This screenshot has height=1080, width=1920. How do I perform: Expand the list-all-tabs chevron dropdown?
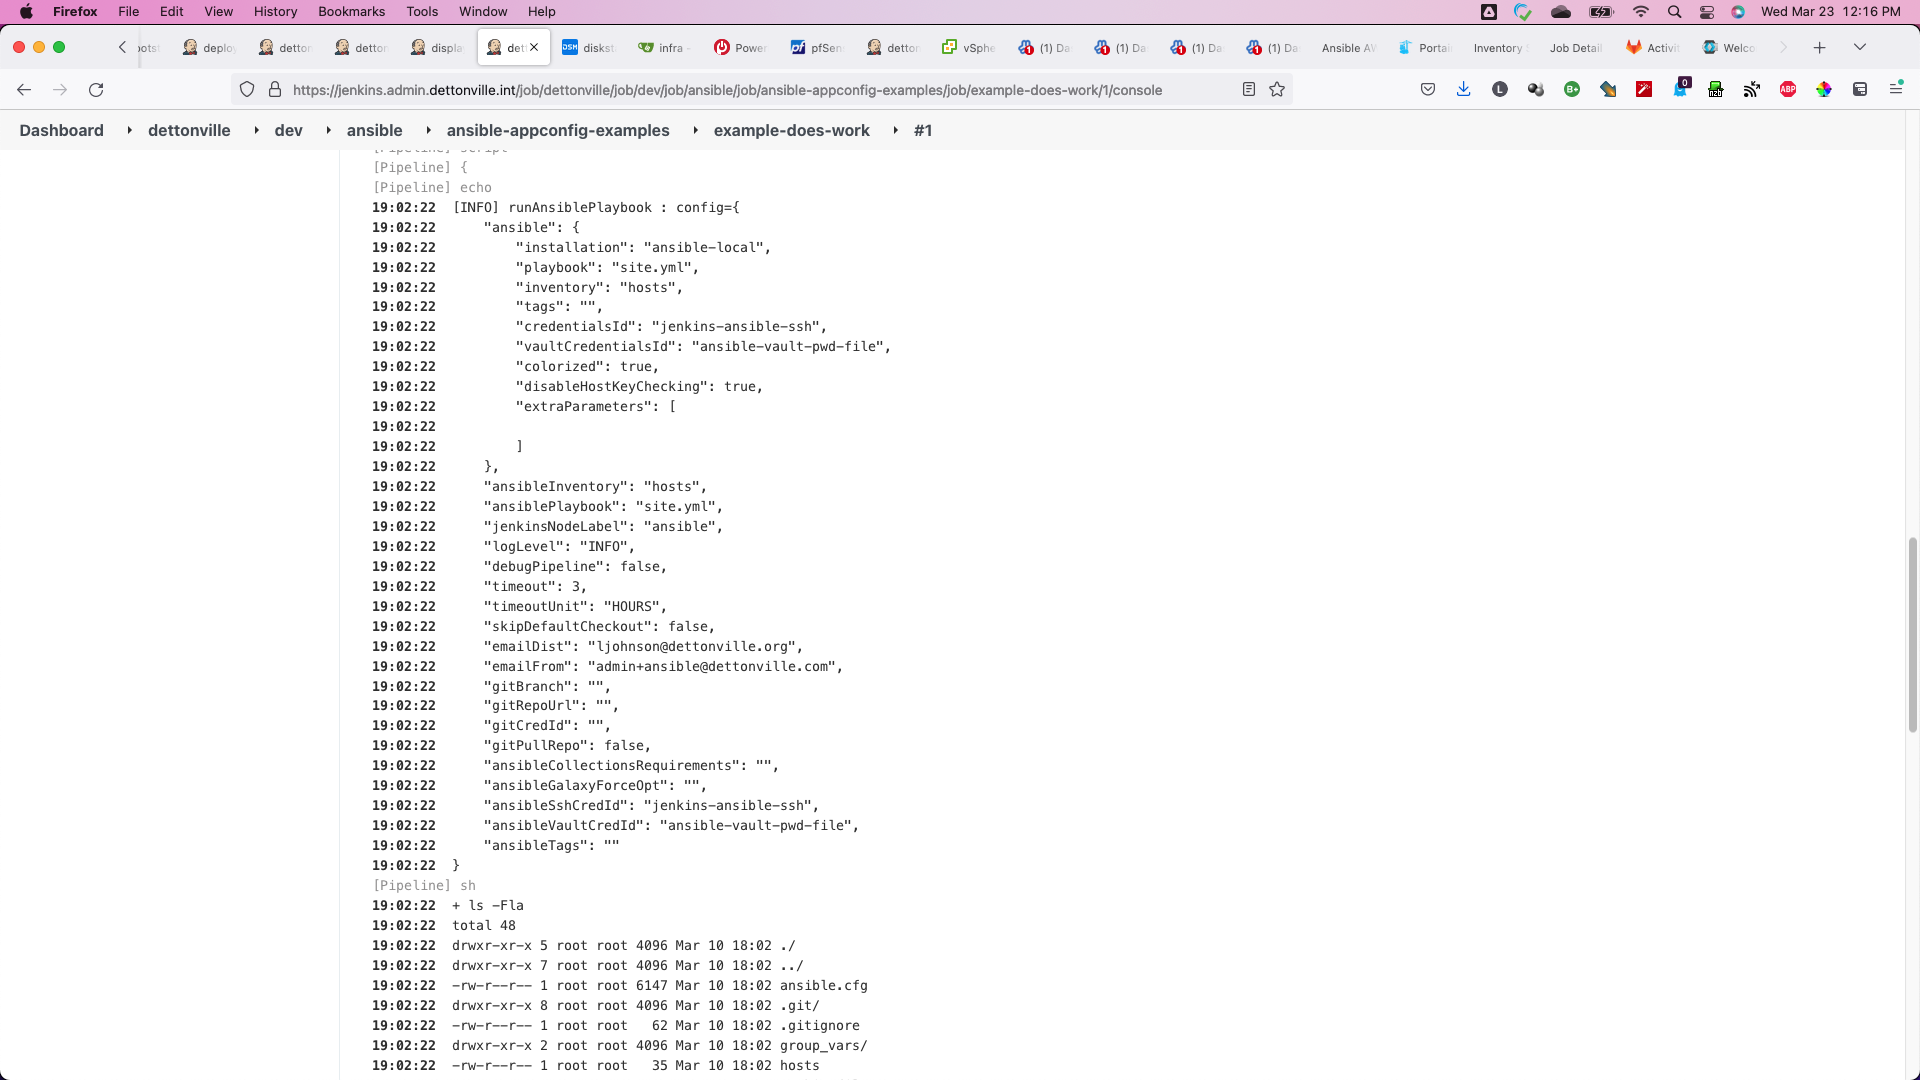coord(1860,47)
